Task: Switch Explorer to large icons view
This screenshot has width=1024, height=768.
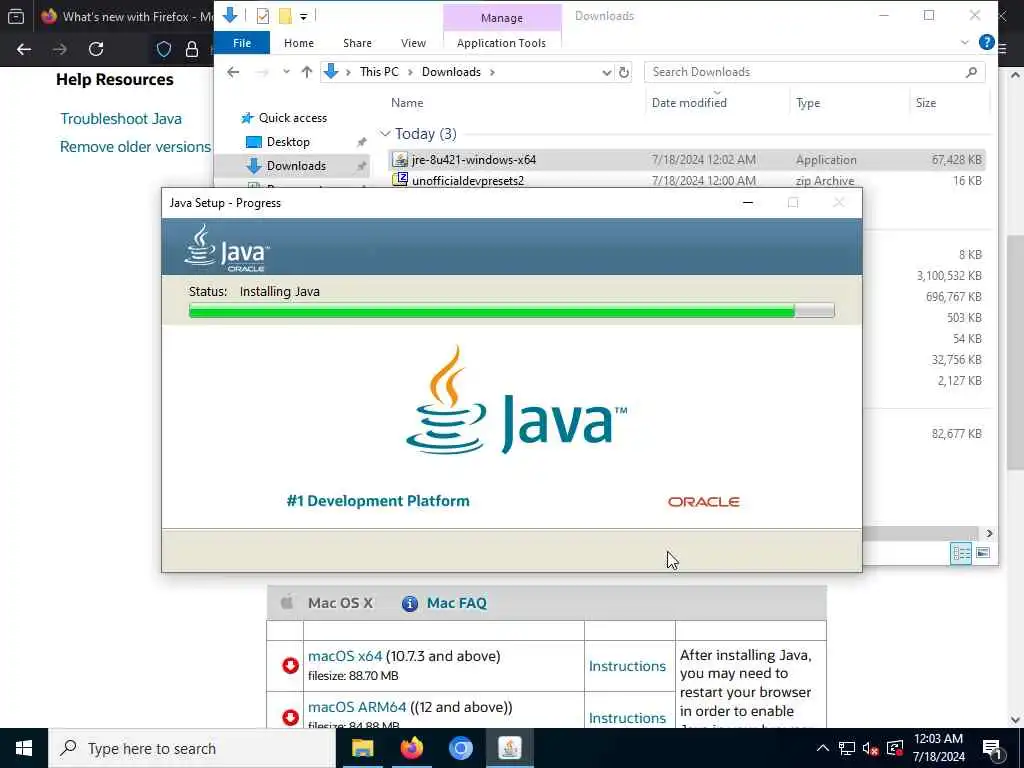Action: [983, 554]
